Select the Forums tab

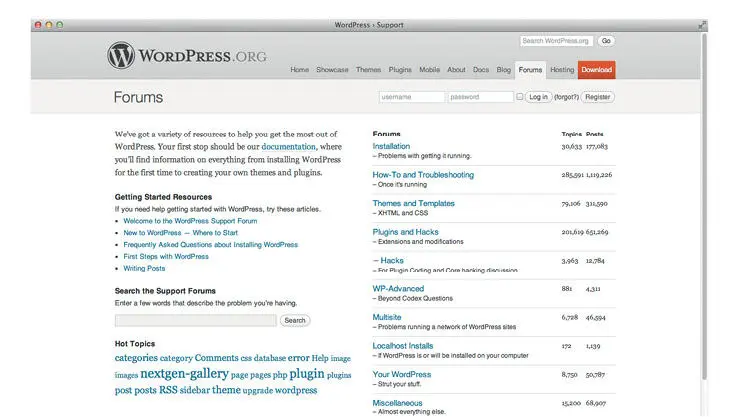[x=530, y=70]
